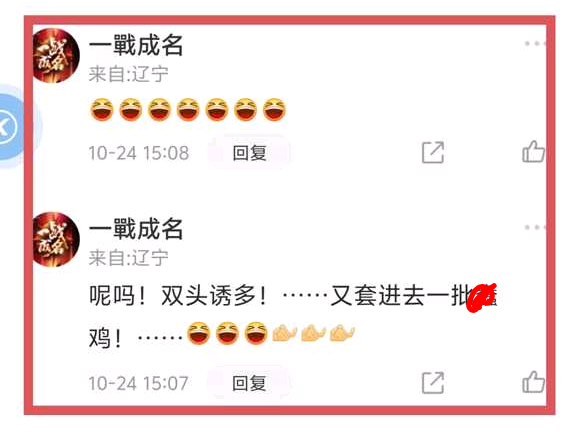
Task: Tap 来自:辽宁 under the second comment
Action: tap(129, 258)
